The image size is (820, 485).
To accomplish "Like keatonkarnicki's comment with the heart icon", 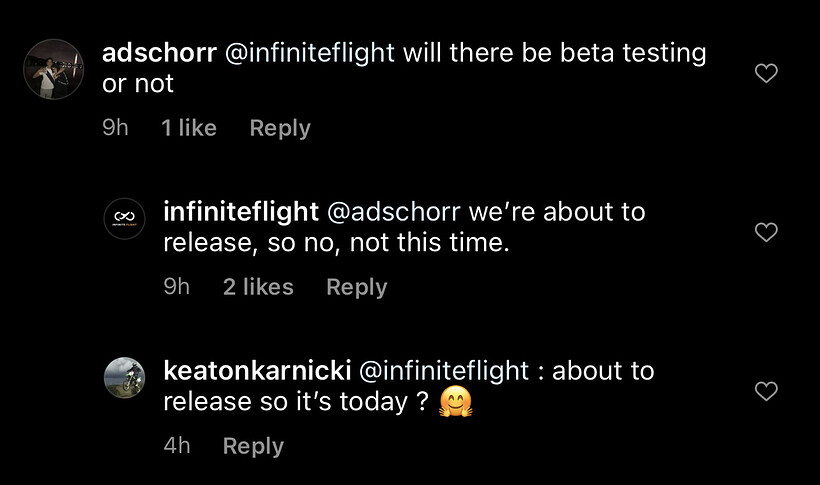I will coord(766,391).
